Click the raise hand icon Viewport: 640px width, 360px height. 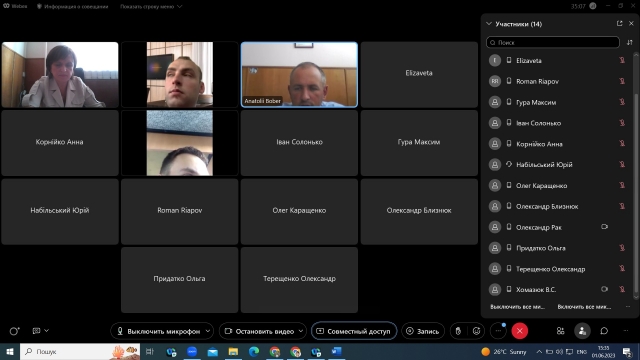coord(458,331)
